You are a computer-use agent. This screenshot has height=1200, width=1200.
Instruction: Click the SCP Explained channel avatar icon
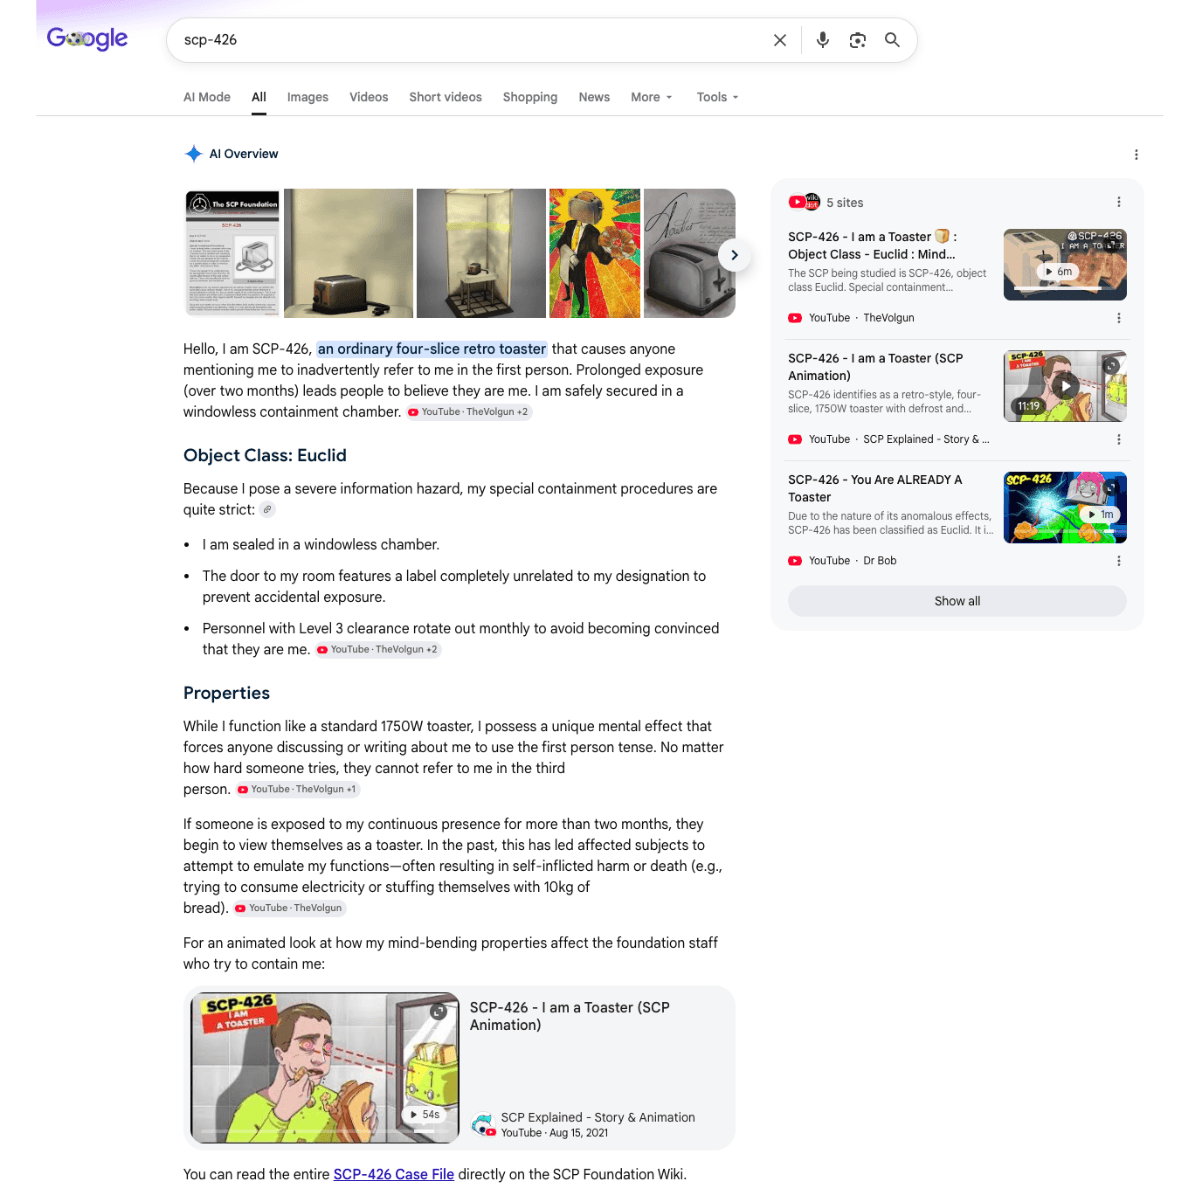[482, 1124]
